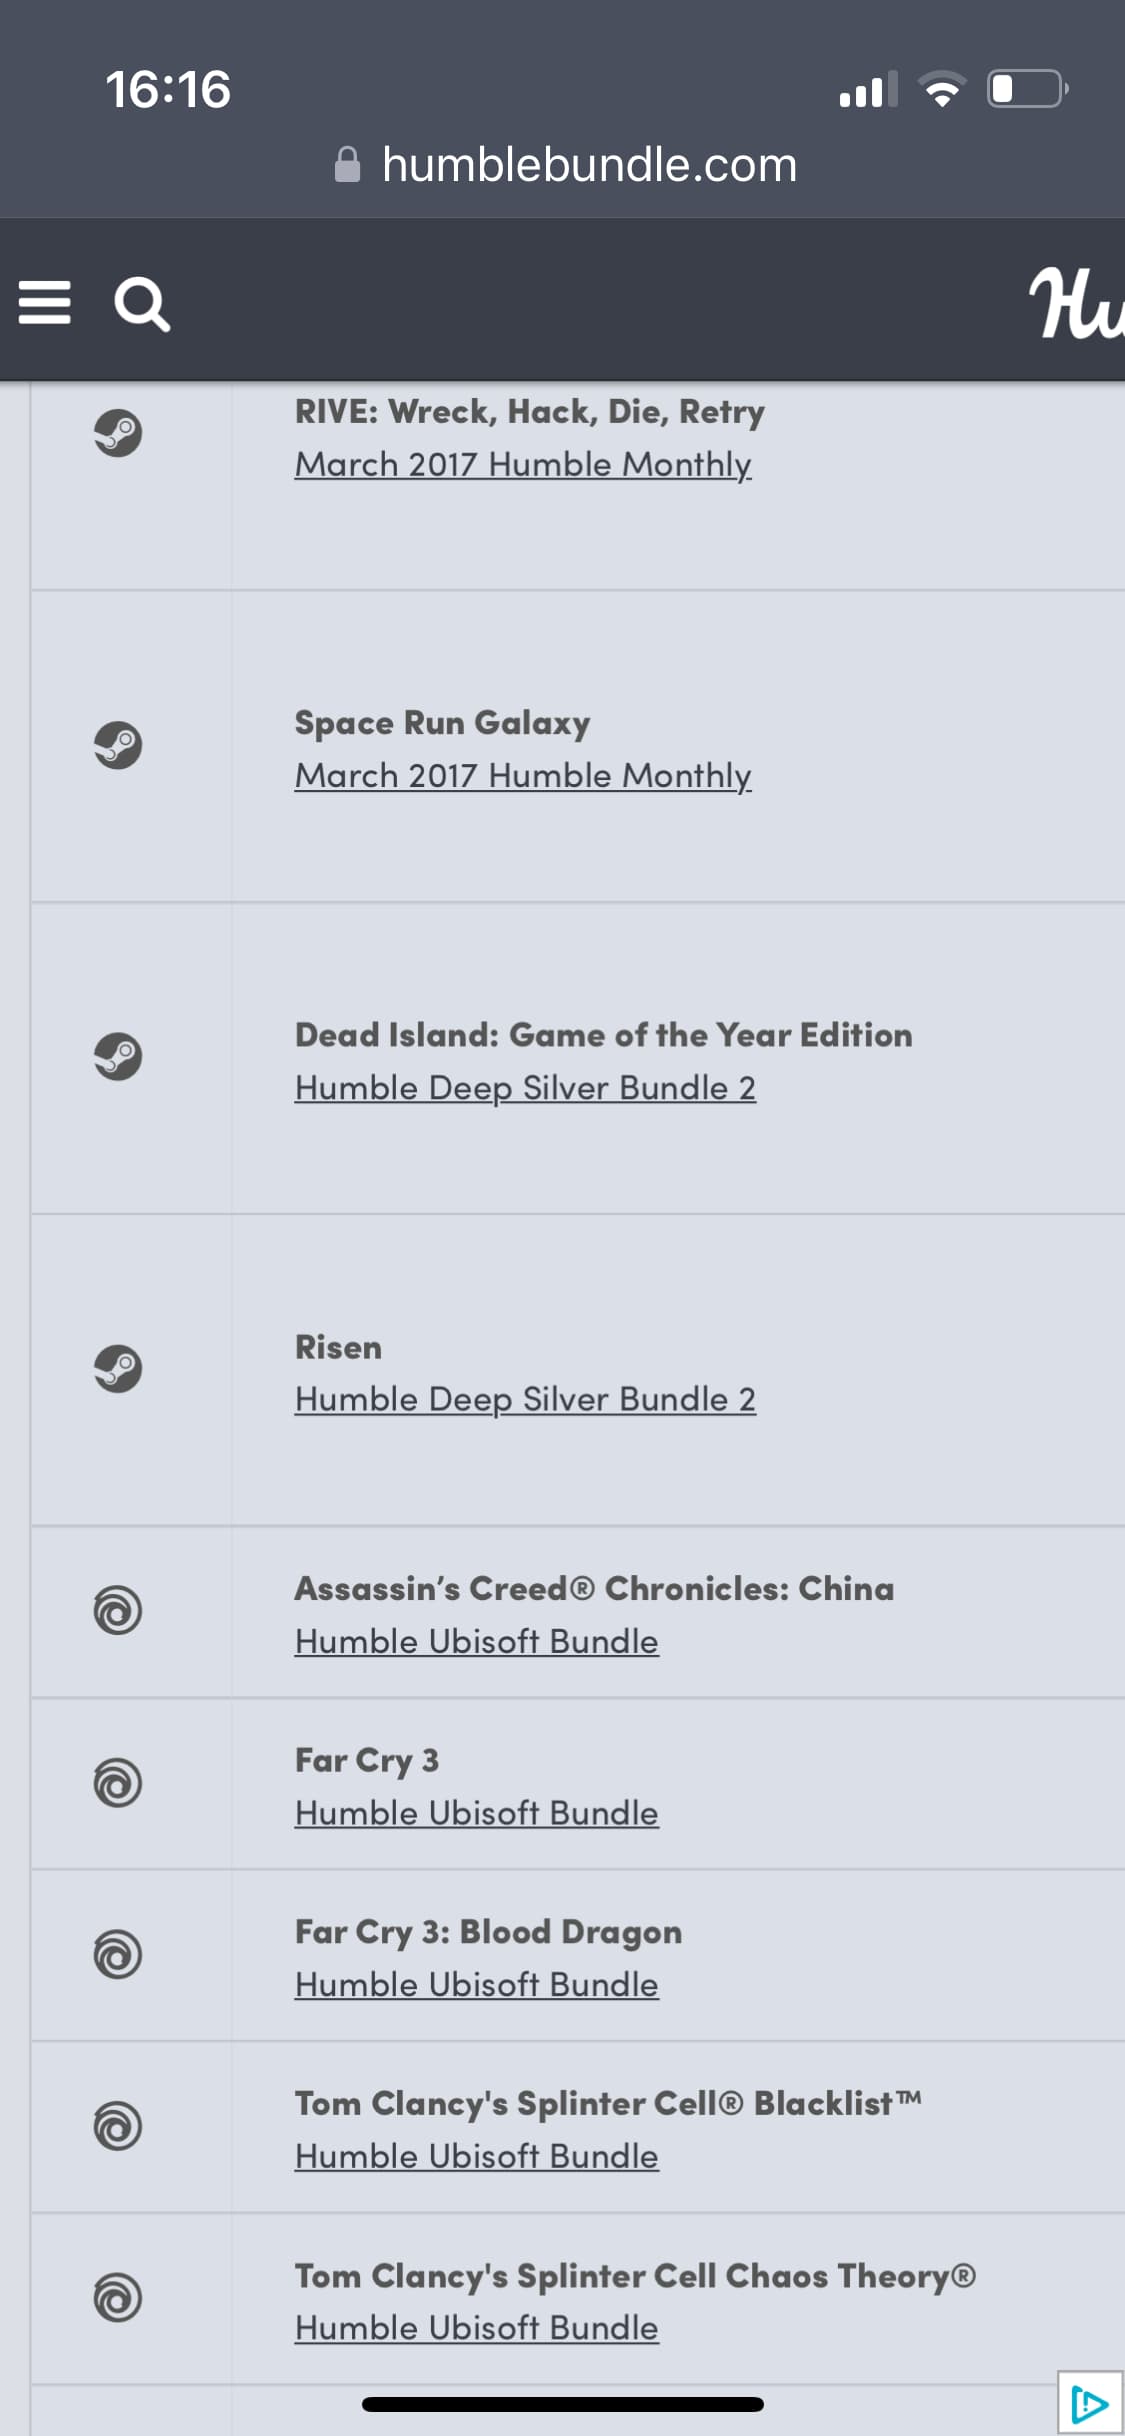Click the Ubisoft icon beside Splinter Cell Chaos Theory
This screenshot has height=2436, width=1125.
tap(118, 2298)
